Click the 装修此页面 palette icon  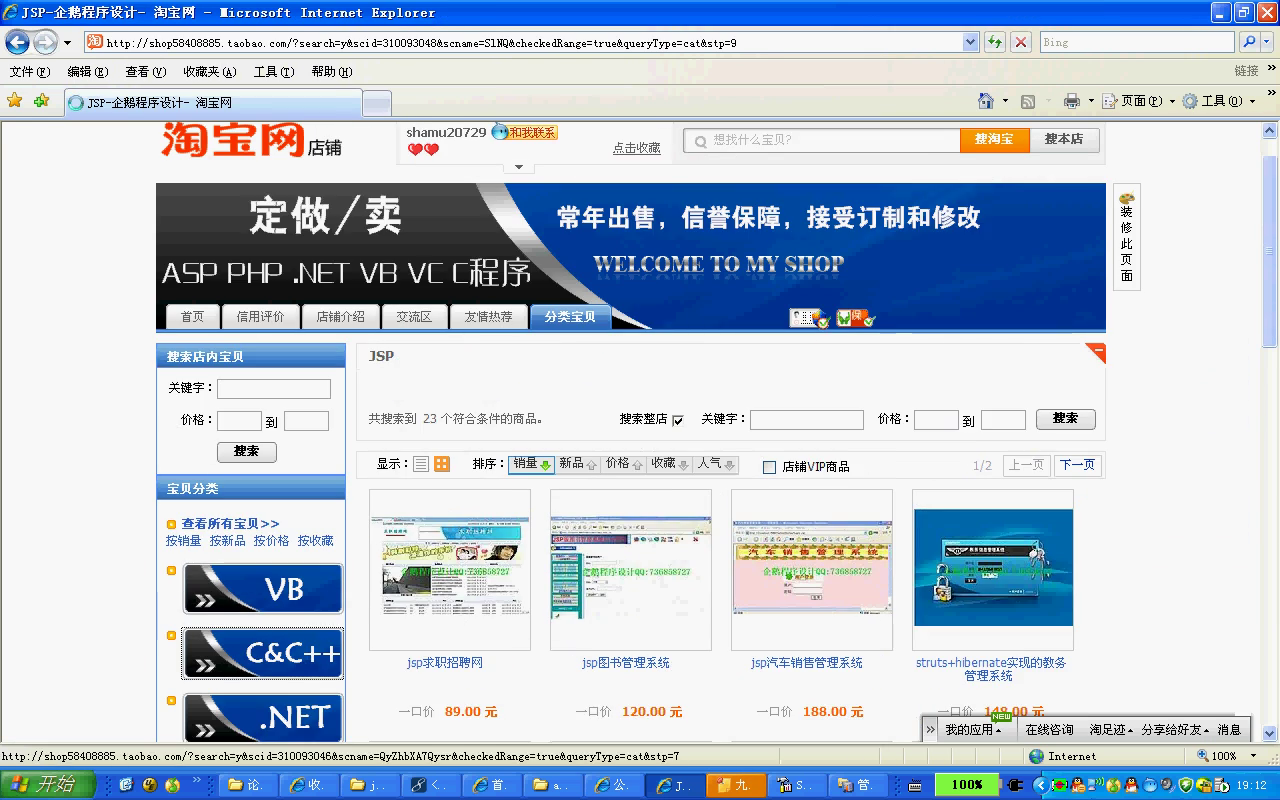1127,198
